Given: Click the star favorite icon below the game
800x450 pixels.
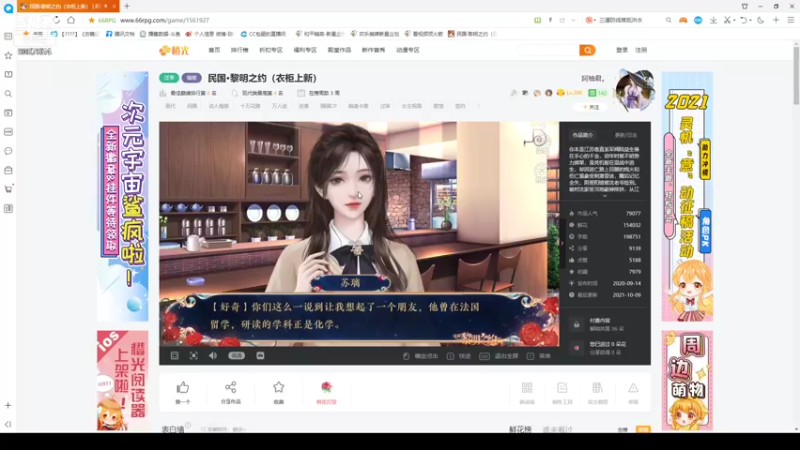Looking at the screenshot, I should pos(279,387).
